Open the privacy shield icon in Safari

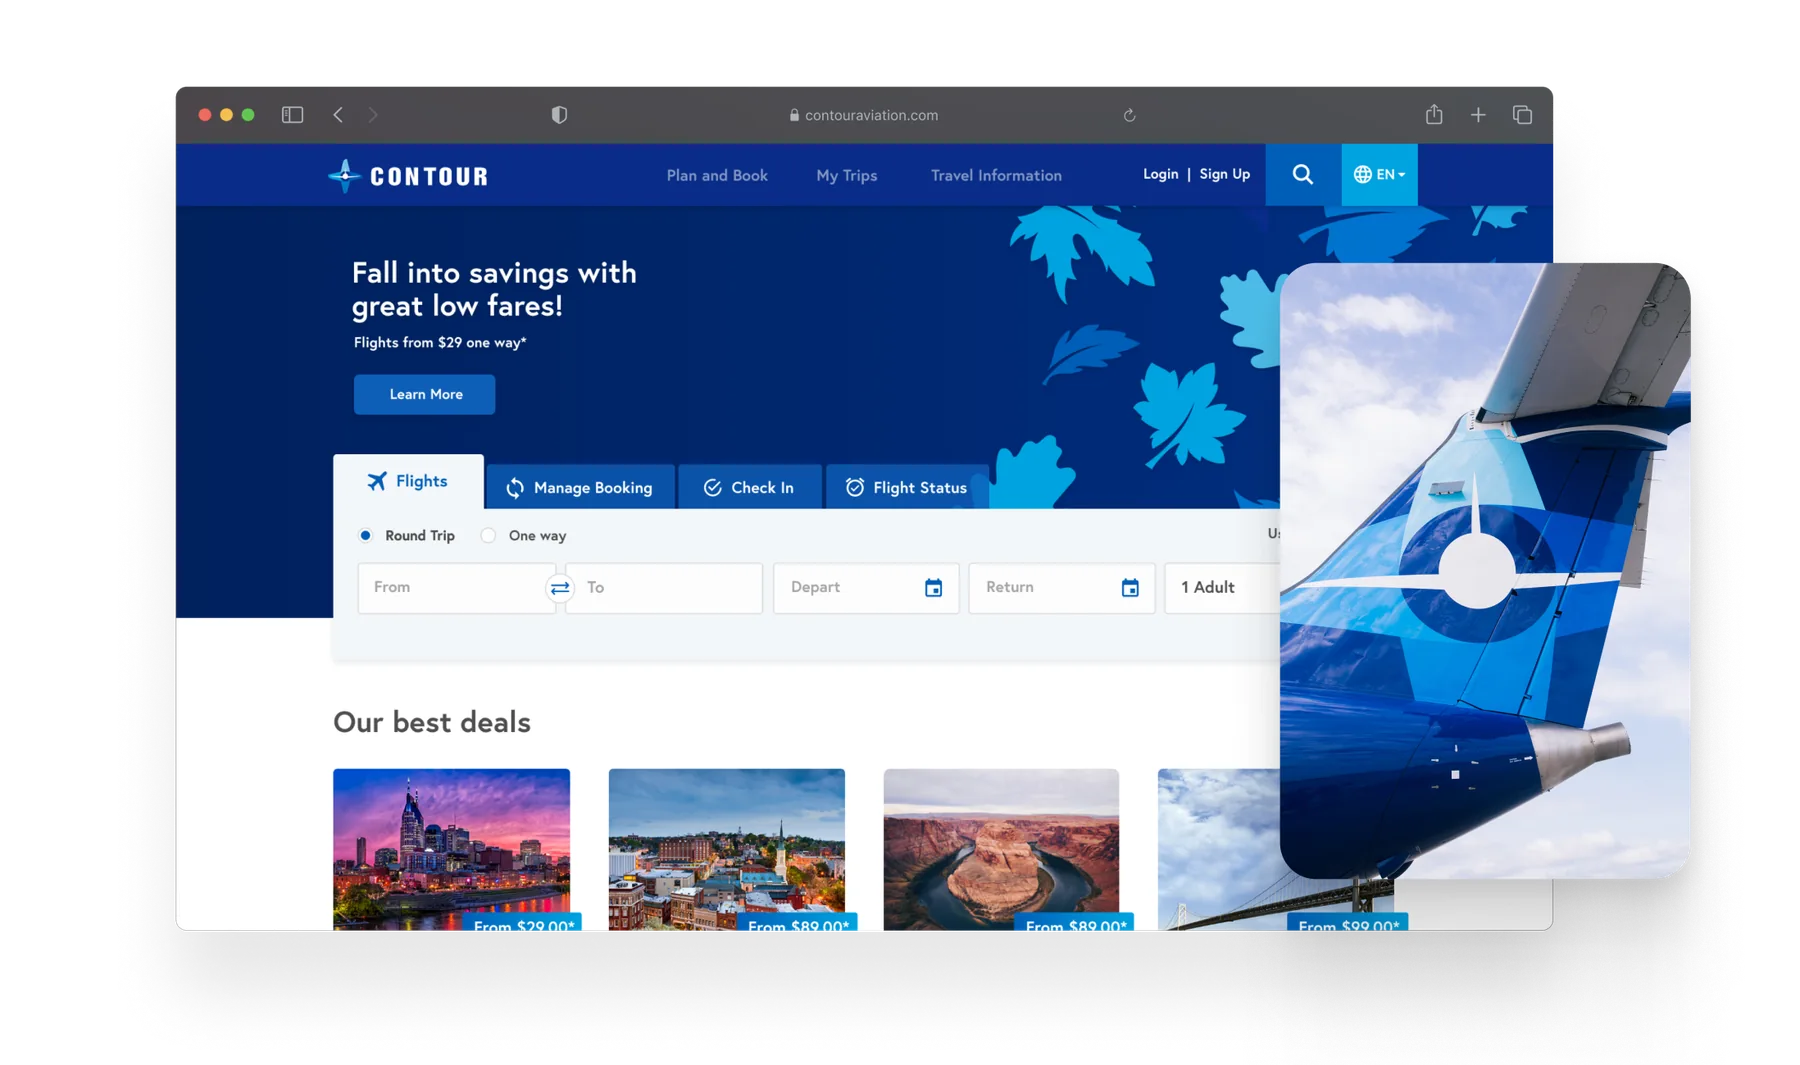[559, 115]
